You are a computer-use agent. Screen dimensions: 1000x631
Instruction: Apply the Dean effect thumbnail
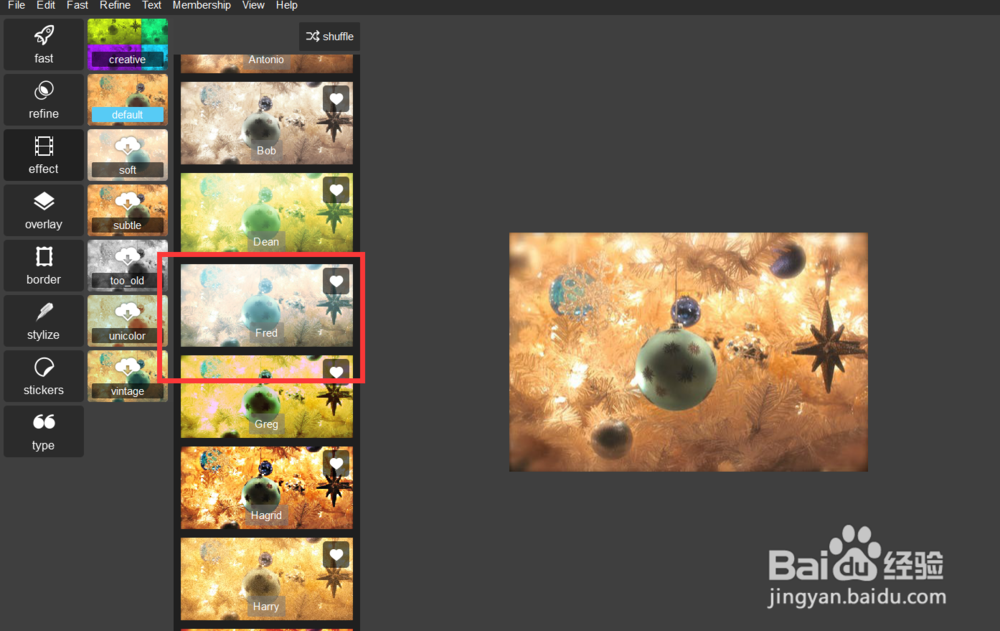click(x=267, y=214)
